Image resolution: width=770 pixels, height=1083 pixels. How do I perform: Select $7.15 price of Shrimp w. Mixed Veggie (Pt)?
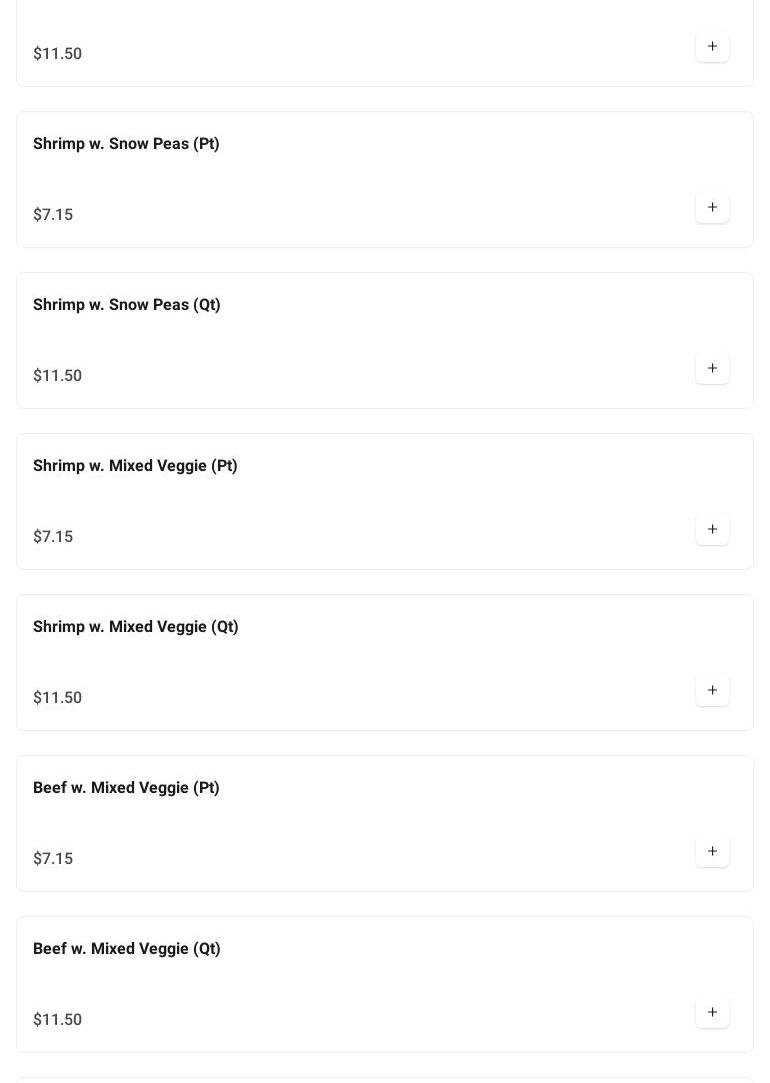click(53, 537)
